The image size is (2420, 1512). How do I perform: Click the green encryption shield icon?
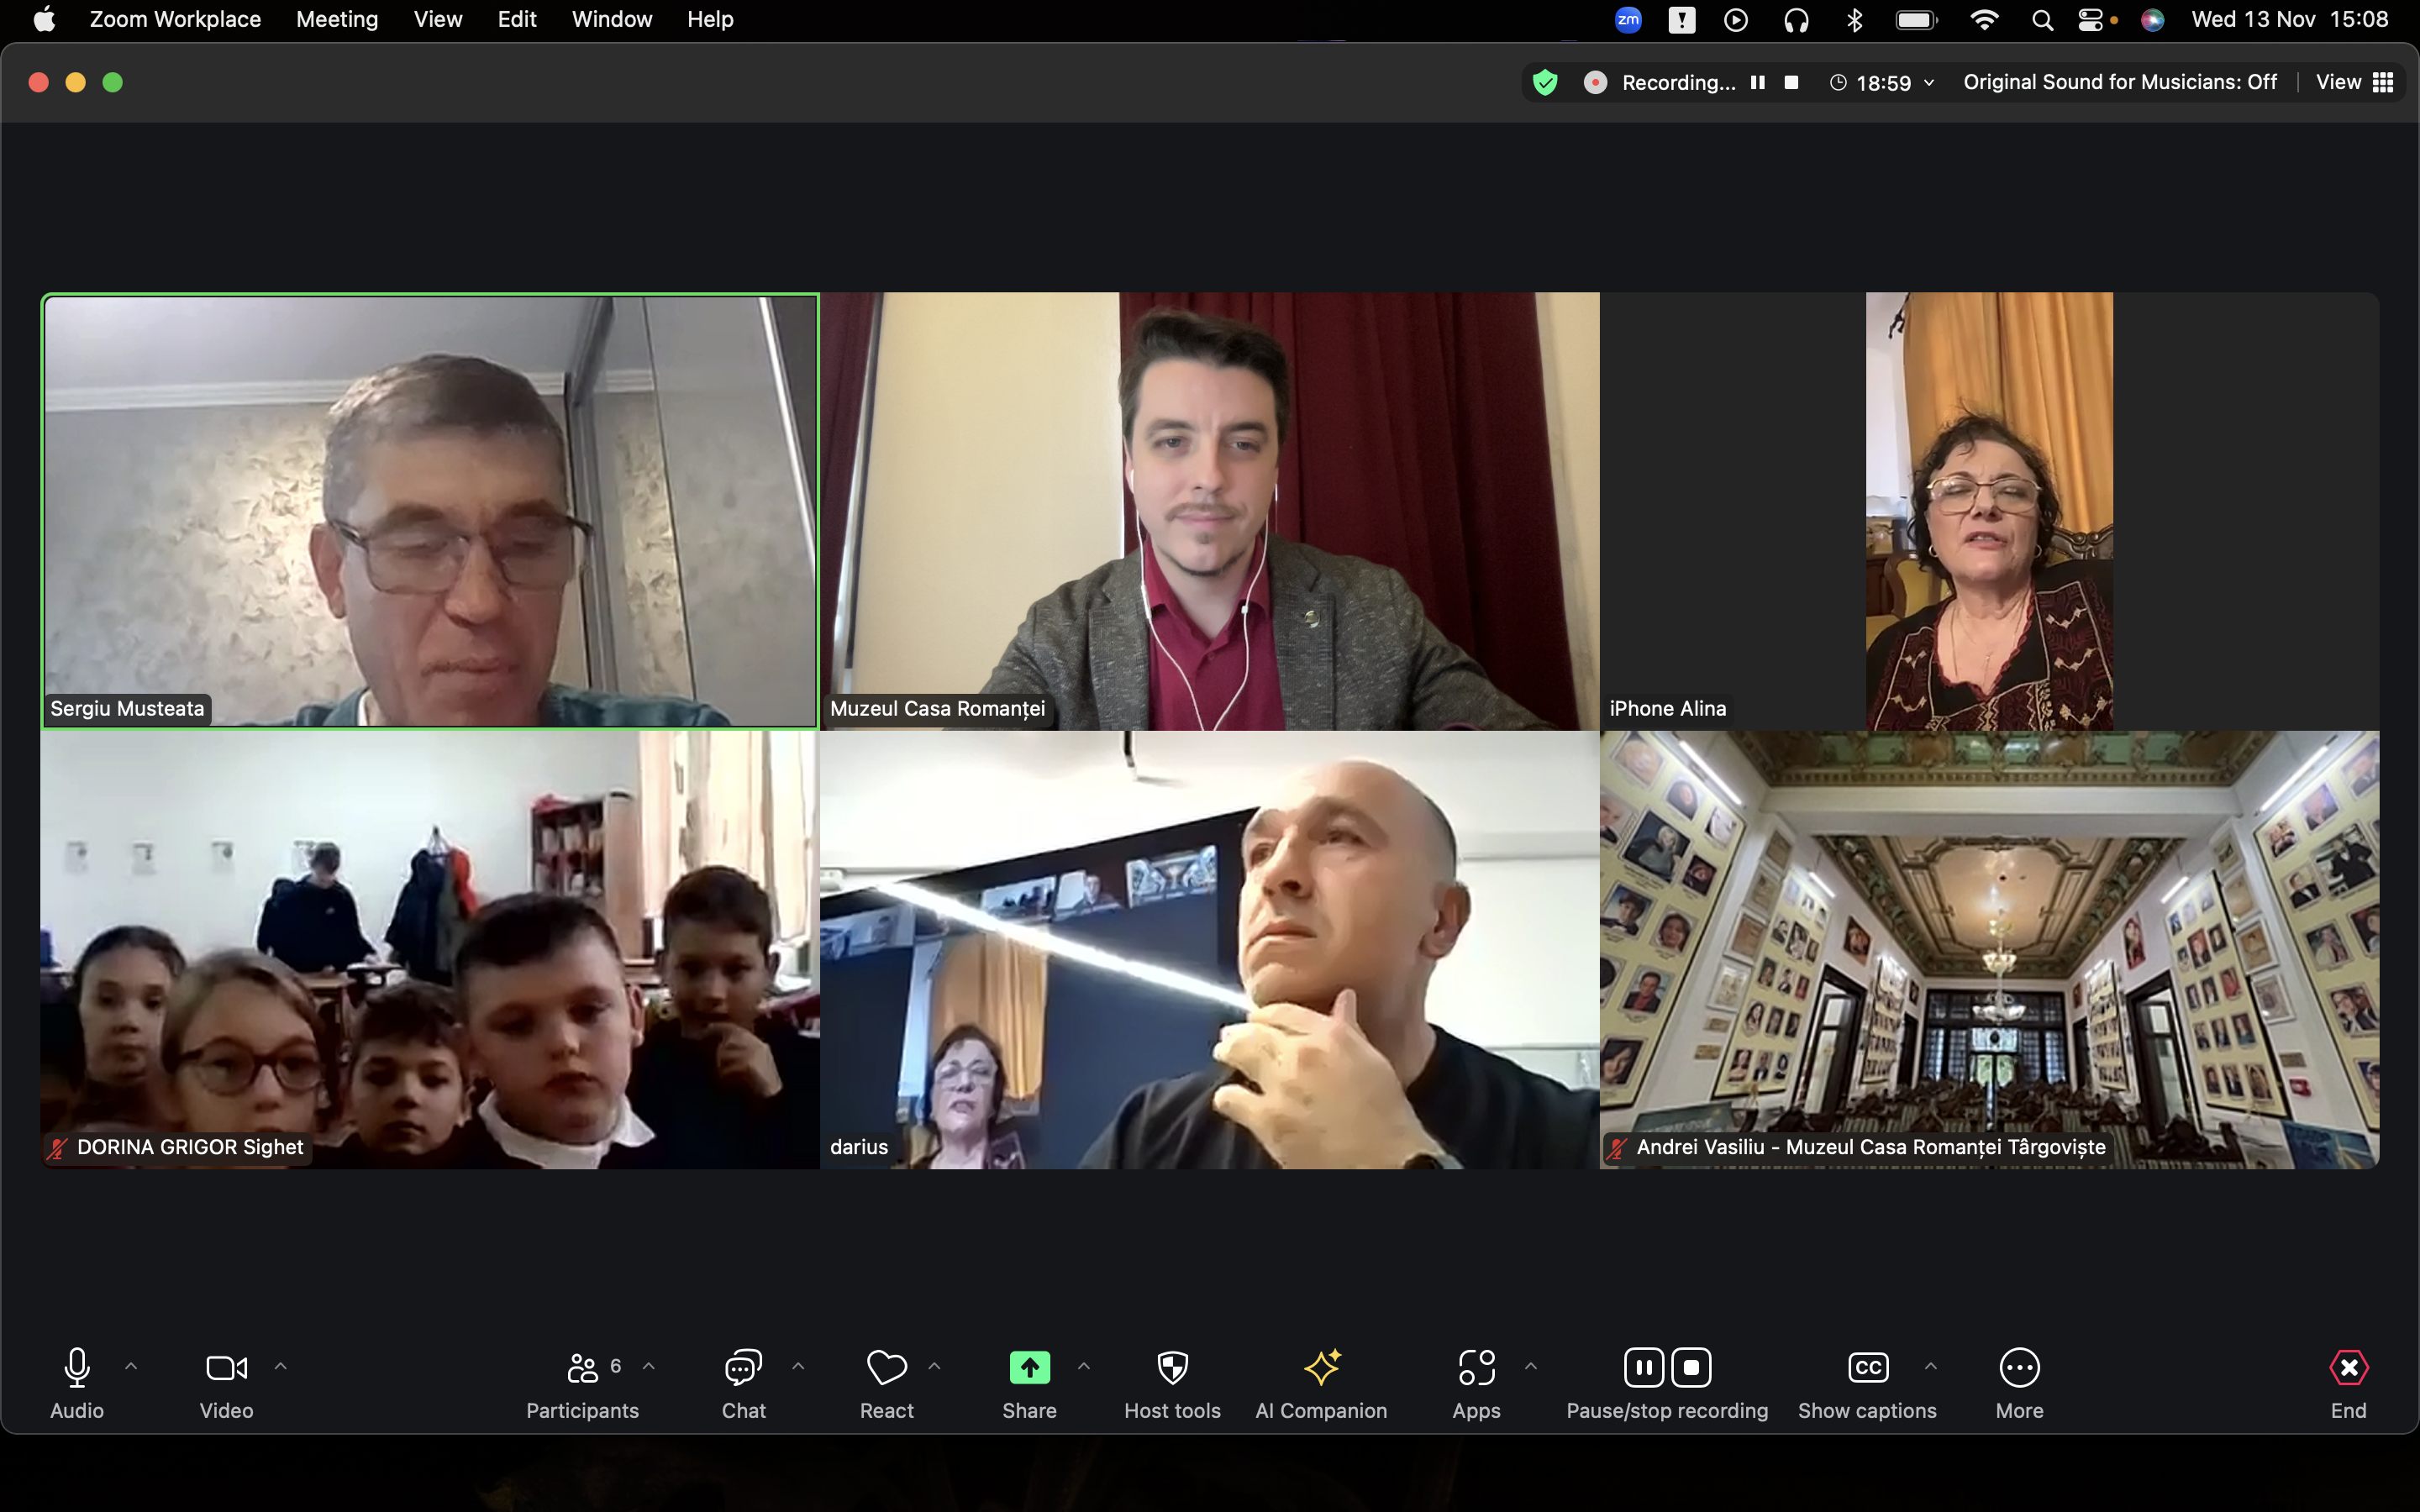coord(1545,82)
